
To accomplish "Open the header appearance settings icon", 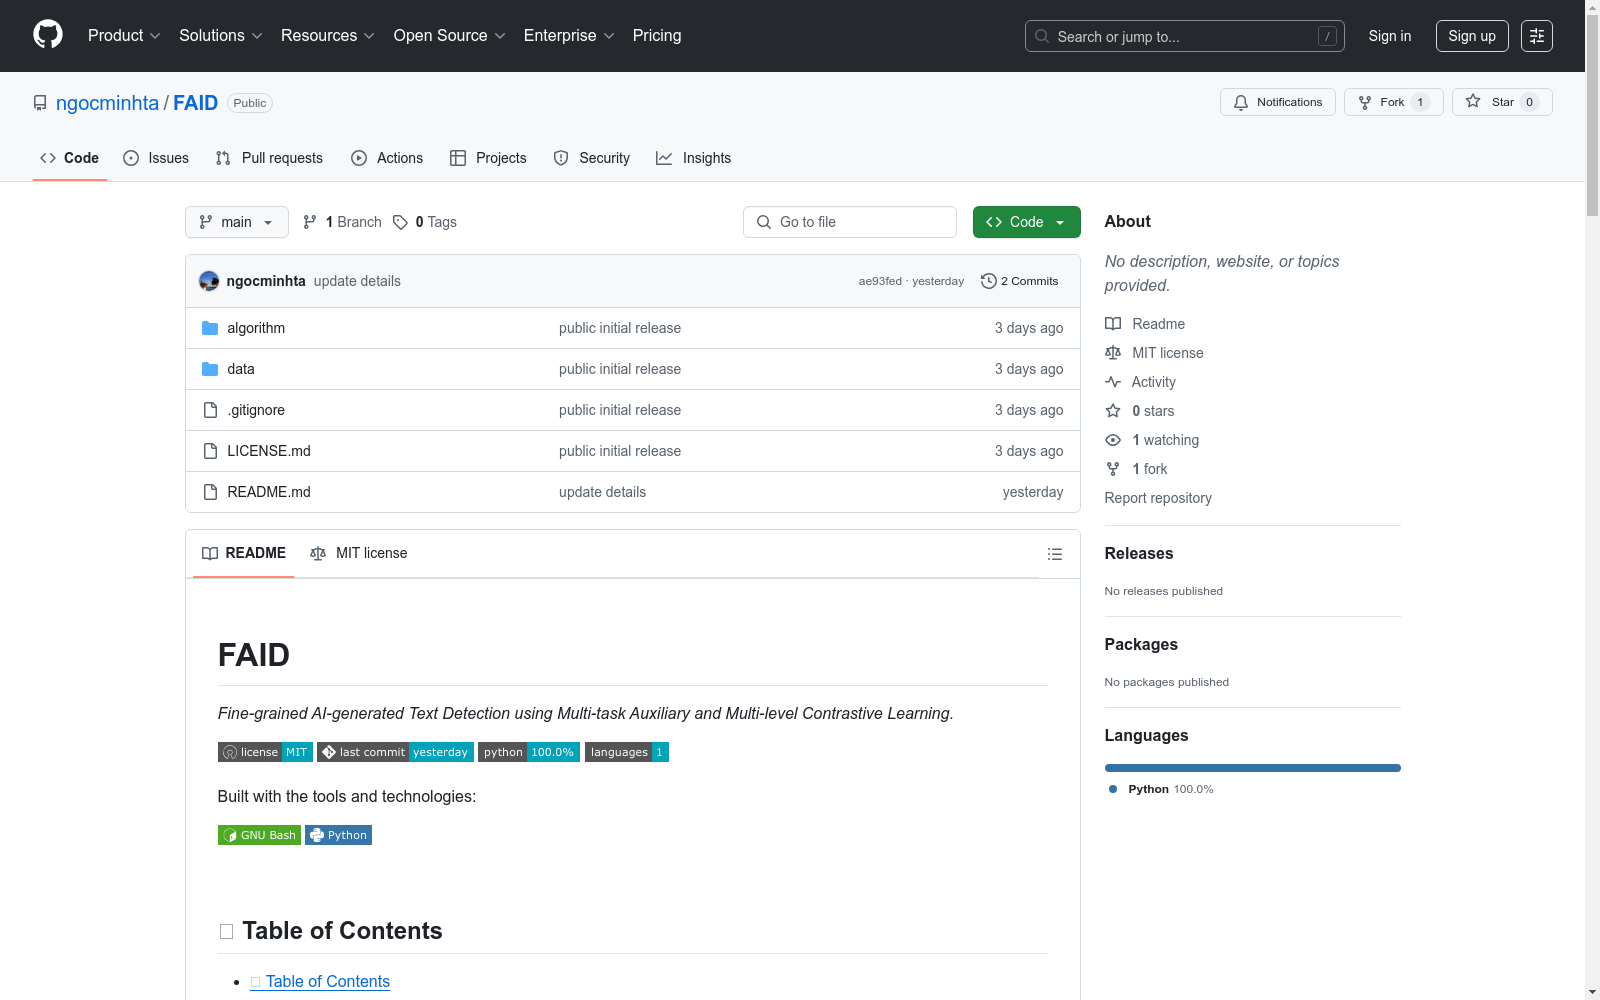I will (1537, 36).
